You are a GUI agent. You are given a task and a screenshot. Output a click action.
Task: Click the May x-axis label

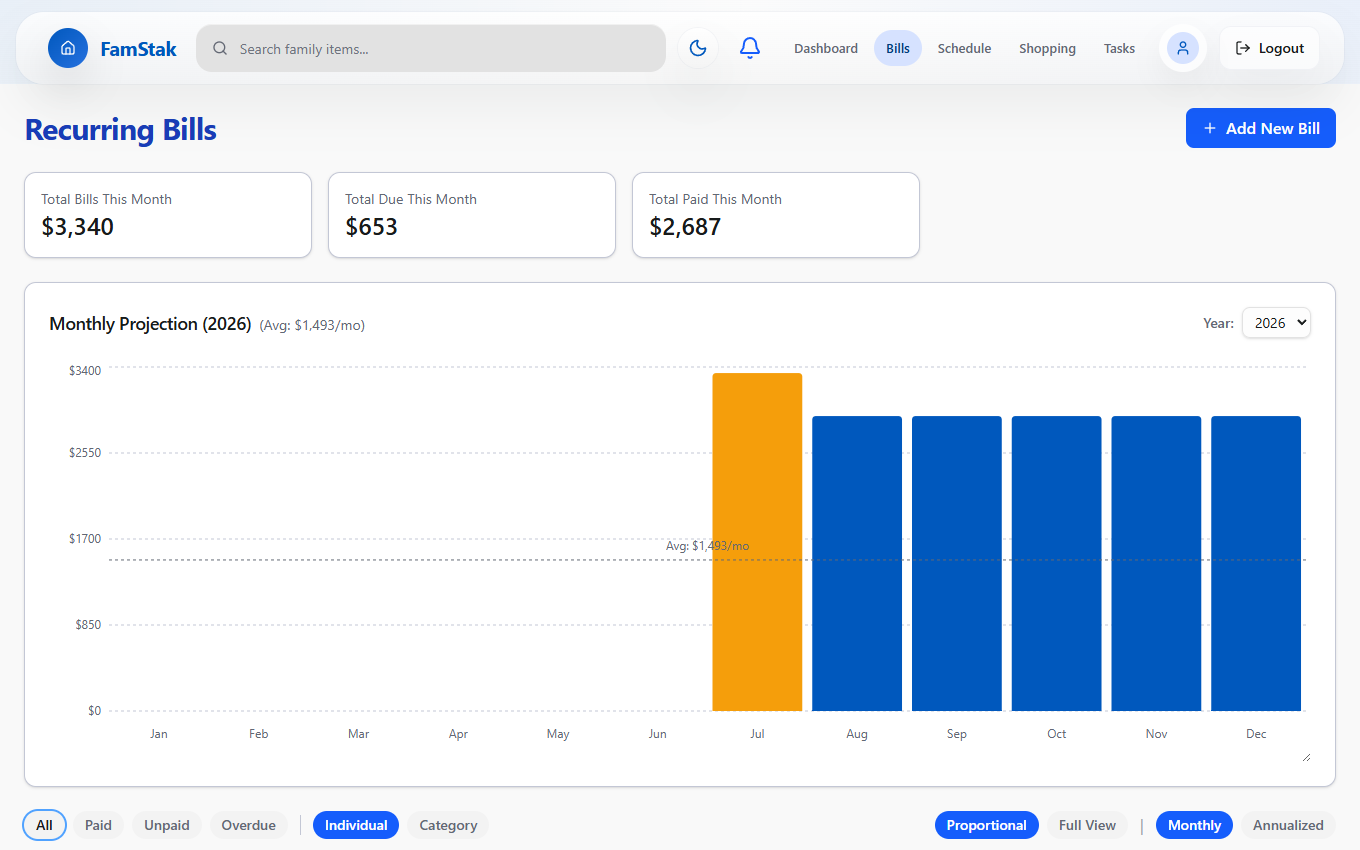558,734
